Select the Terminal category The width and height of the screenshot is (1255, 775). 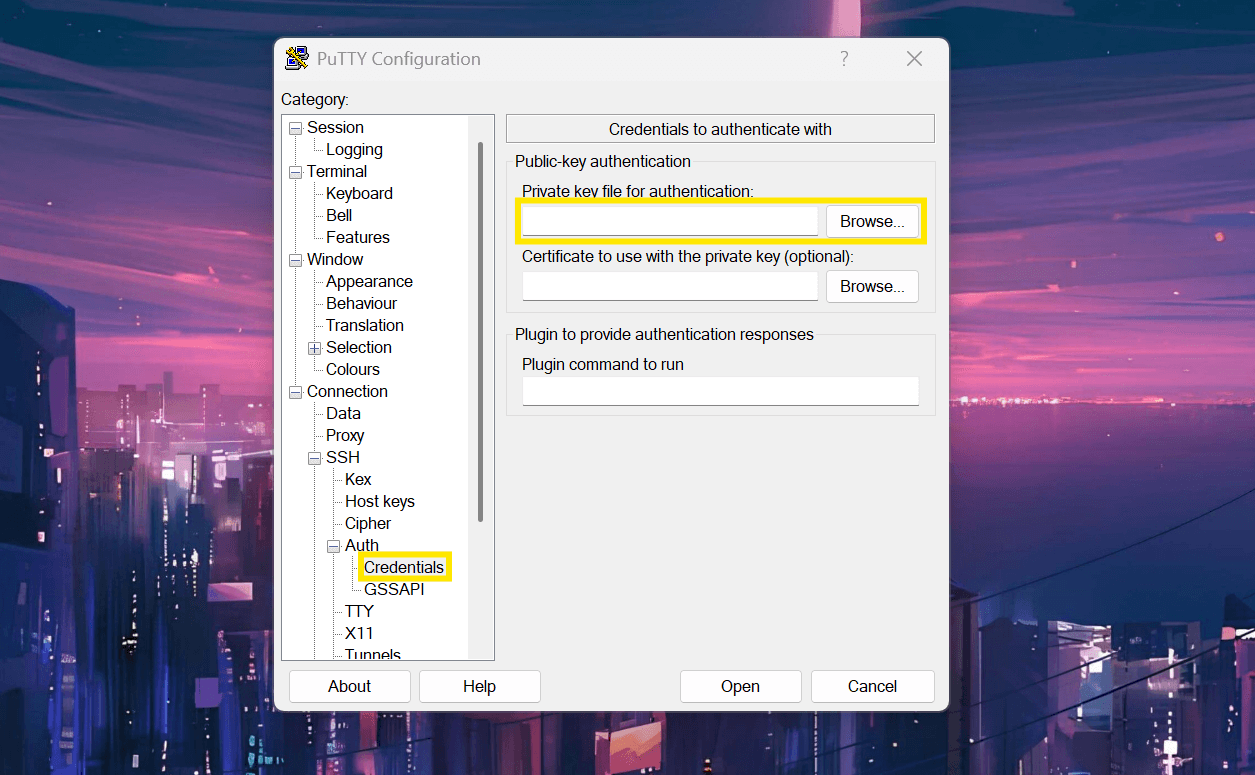[337, 171]
